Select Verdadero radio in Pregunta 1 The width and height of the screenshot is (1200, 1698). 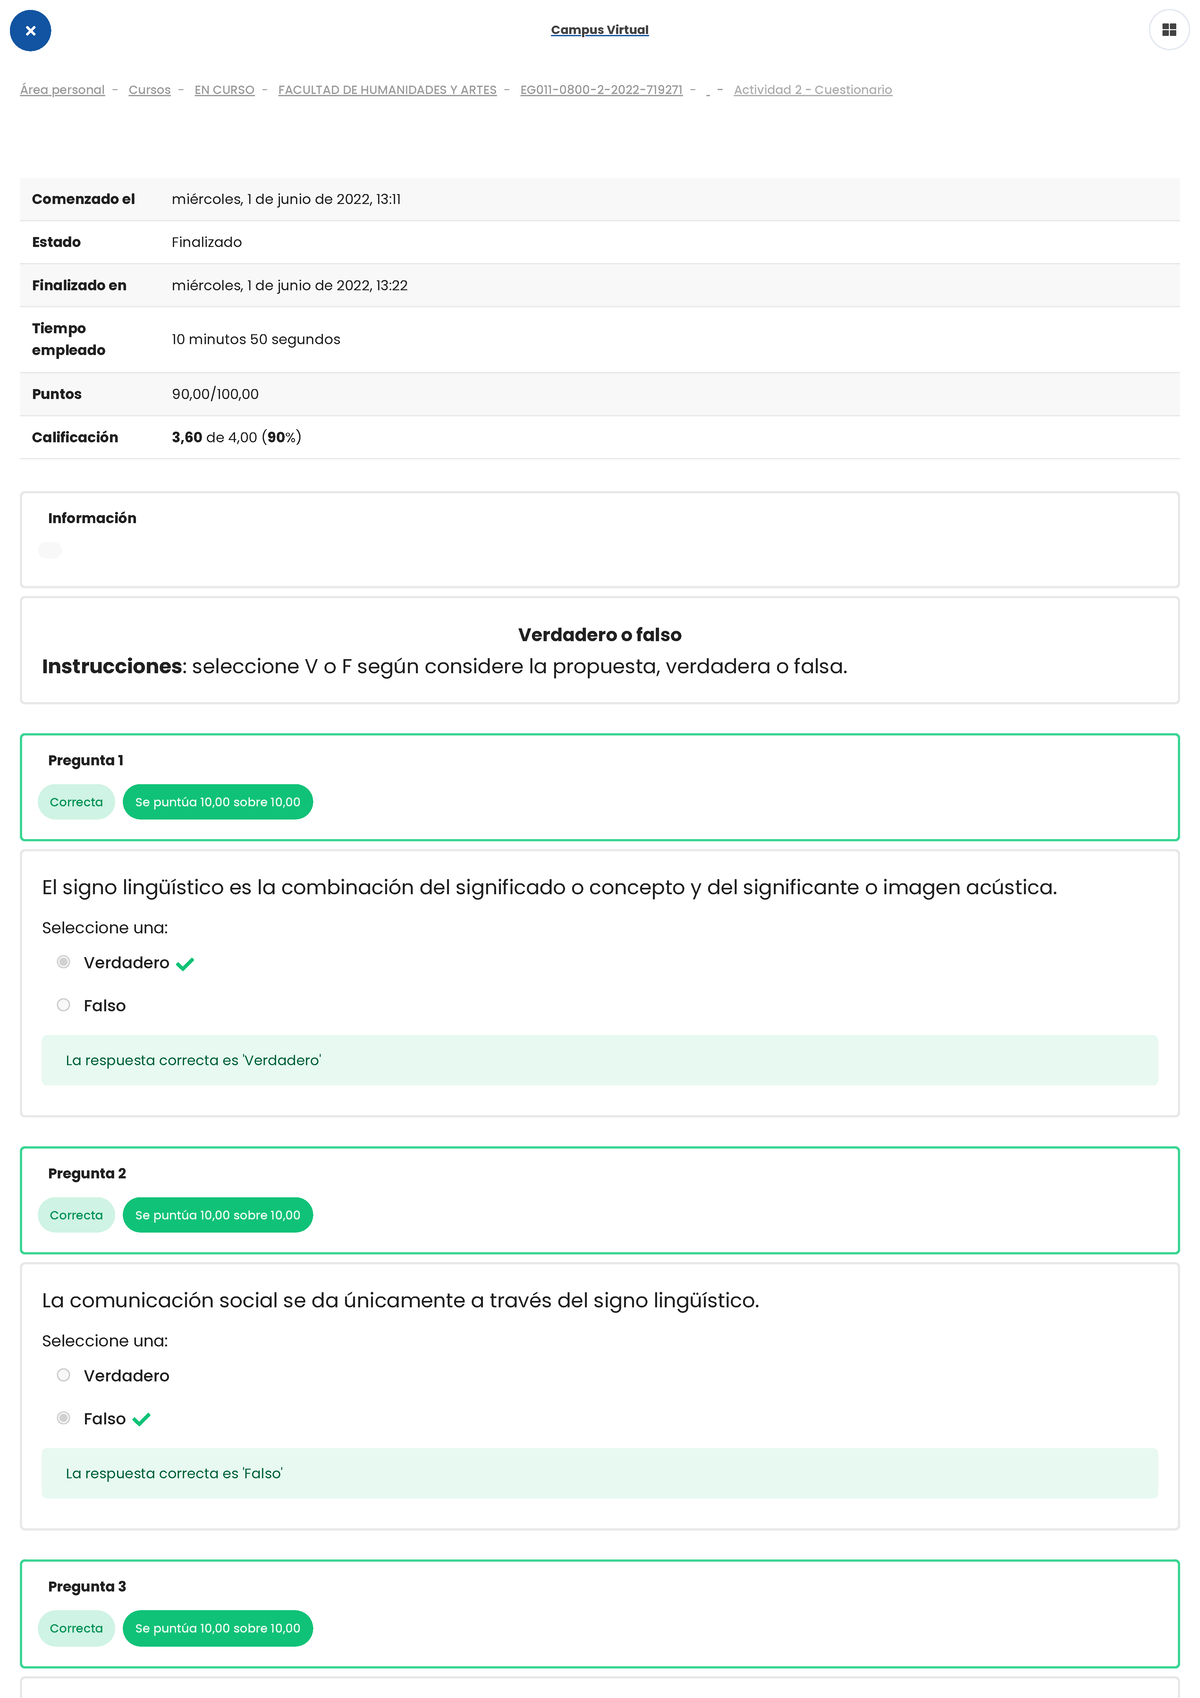click(x=64, y=962)
